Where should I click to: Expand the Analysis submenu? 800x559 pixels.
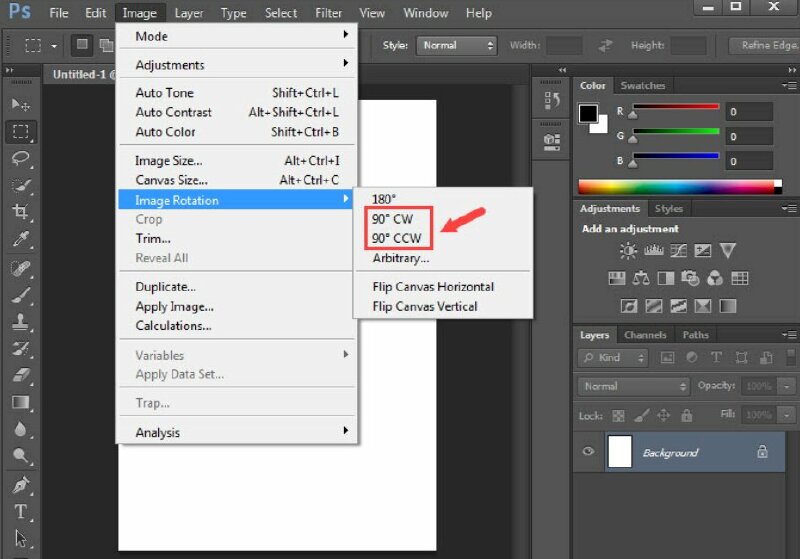coord(238,433)
